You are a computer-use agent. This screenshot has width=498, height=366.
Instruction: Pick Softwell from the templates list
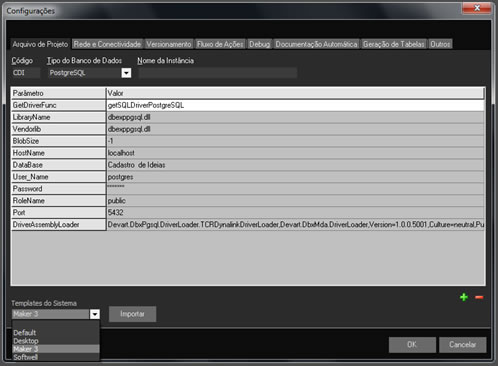point(26,357)
